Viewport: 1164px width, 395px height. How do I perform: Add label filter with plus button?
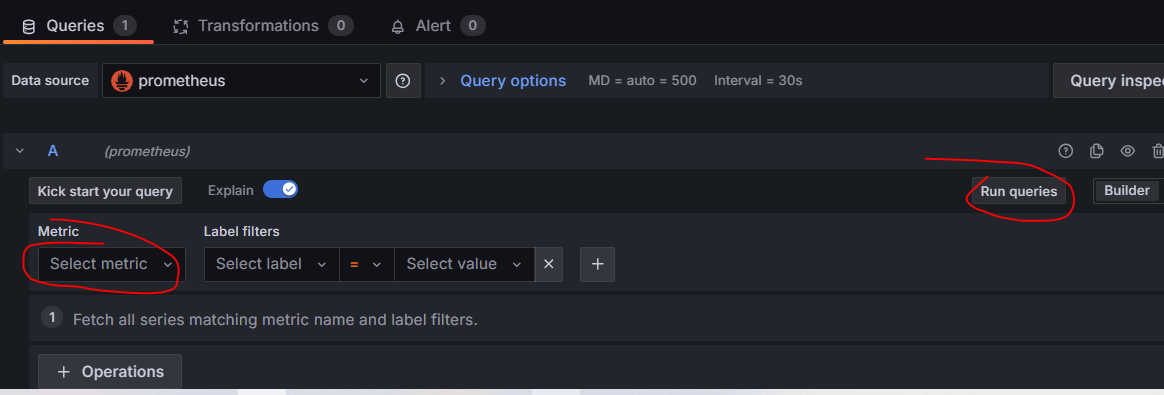(x=598, y=264)
